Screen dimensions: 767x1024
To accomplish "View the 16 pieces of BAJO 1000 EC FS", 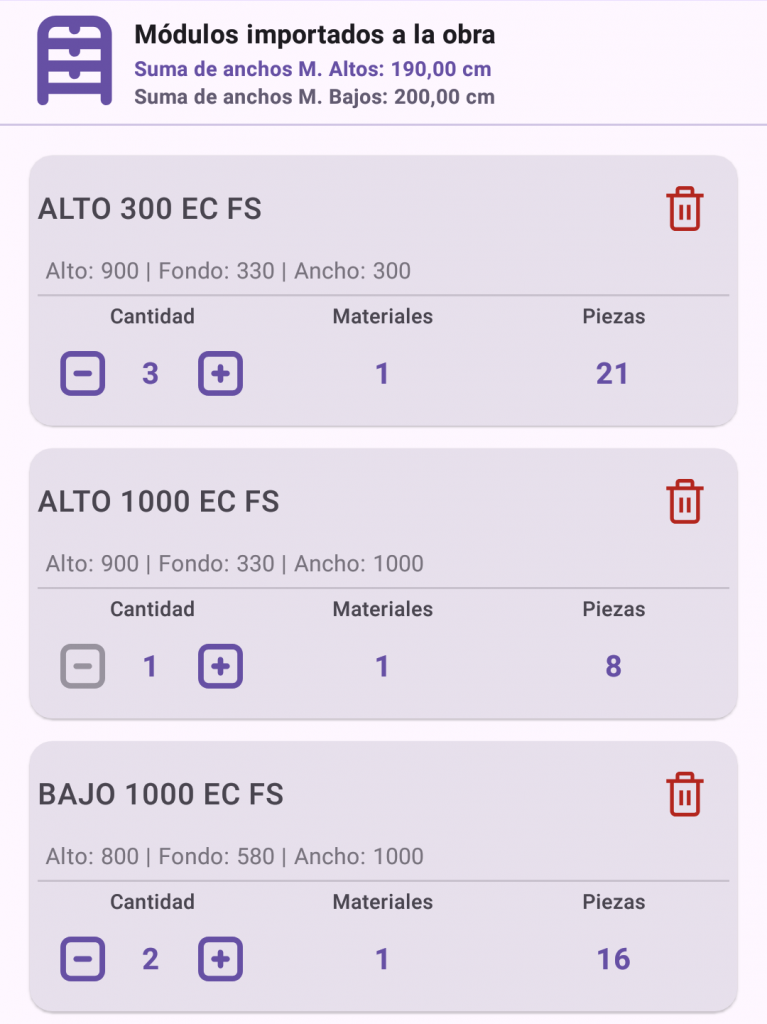I will click(613, 959).
